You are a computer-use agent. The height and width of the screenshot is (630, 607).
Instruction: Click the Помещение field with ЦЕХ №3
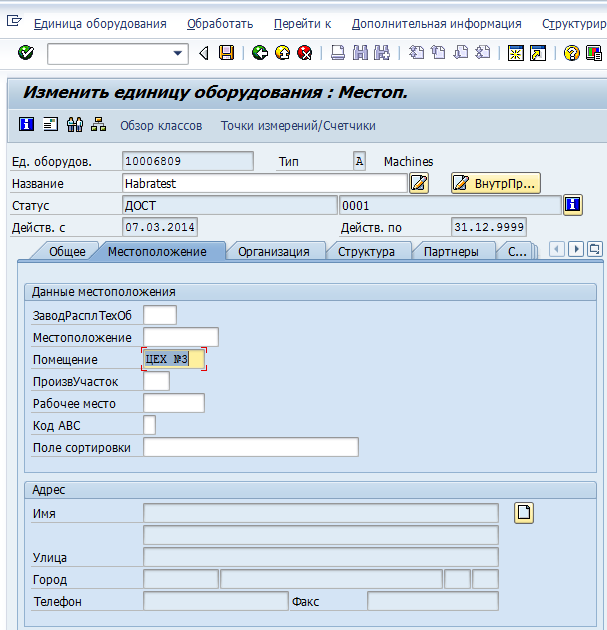pos(174,359)
